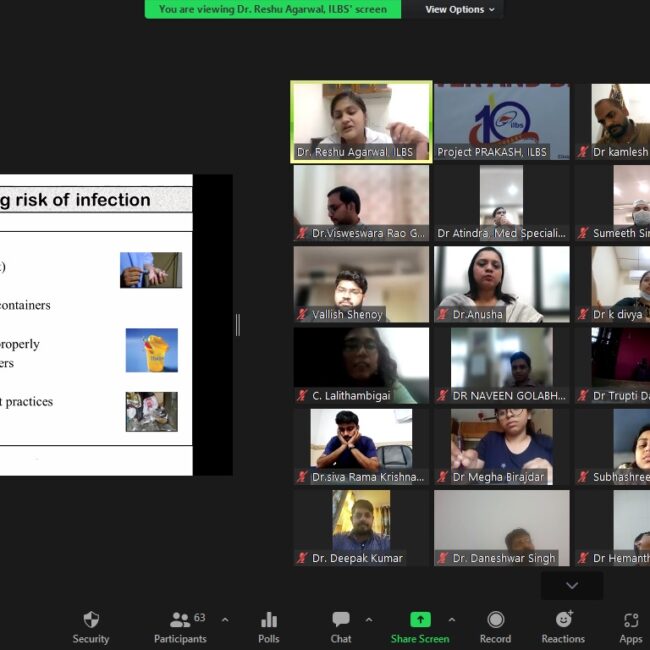Open the Apps icon
This screenshot has height=650, width=650.
coord(630,620)
